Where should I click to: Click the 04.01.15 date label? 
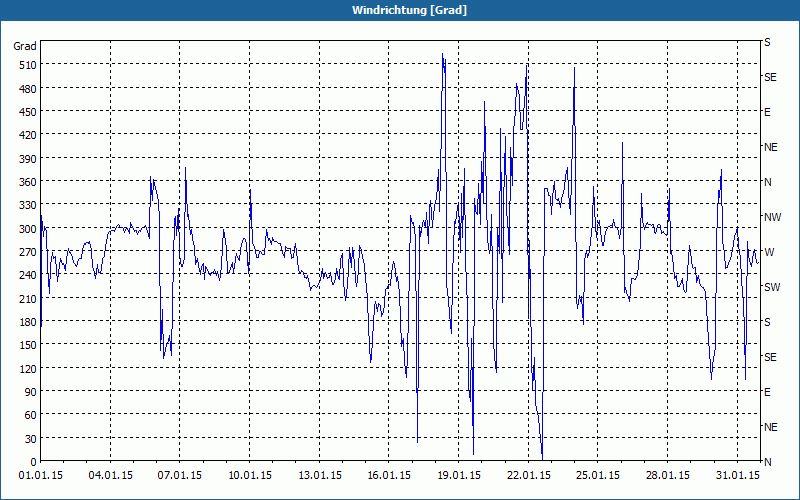point(111,476)
